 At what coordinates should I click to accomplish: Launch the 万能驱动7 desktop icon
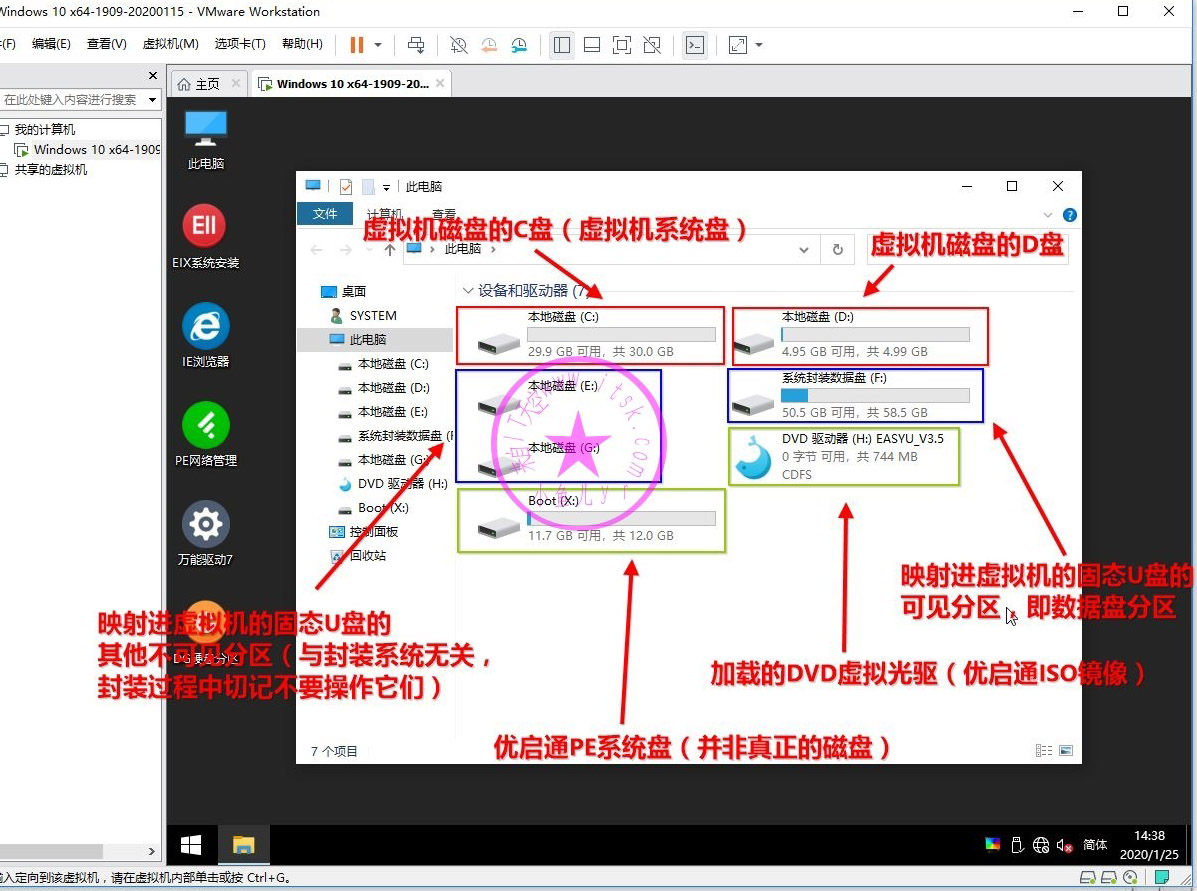(x=205, y=534)
